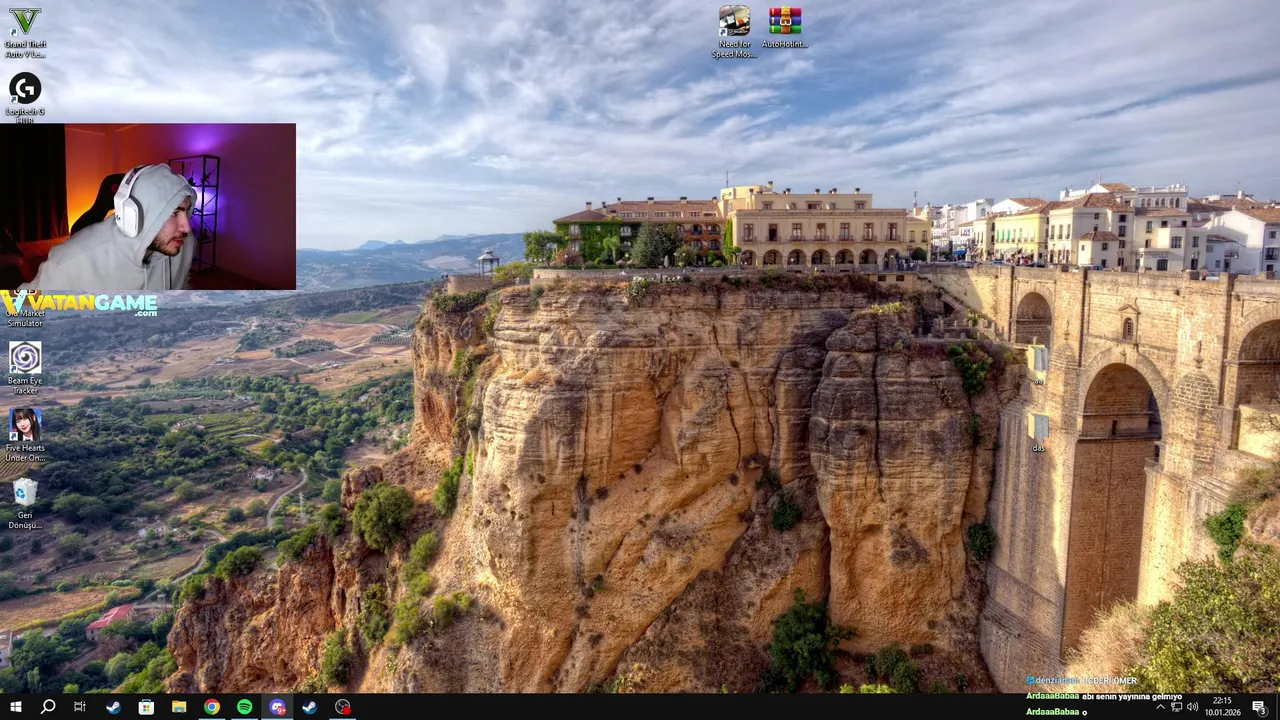Open the second Steam icon in the taskbar
The image size is (1280, 720).
coord(310,707)
